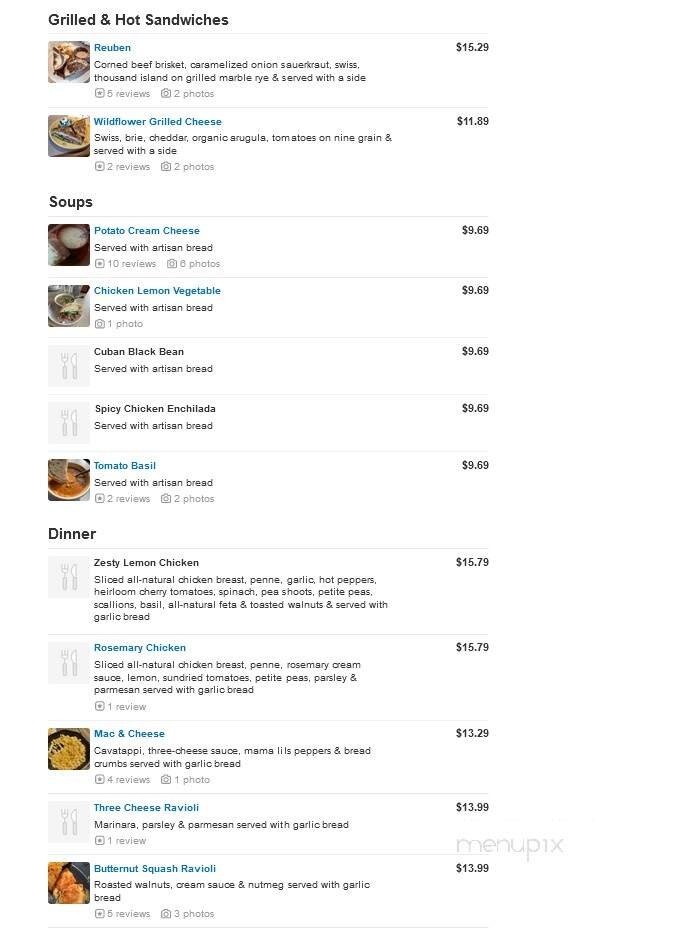This screenshot has height=928, width=689.
Task: Click the fork-and-knife placeholder for Cuban Black Bean
Action: (68, 366)
